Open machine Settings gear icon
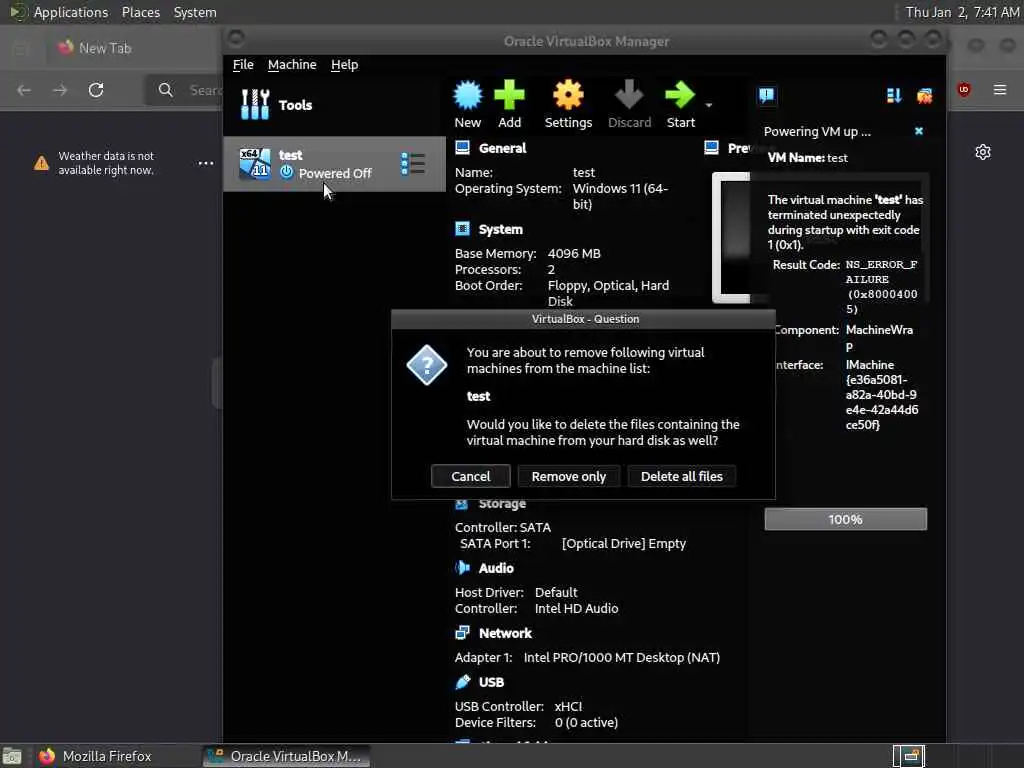Viewport: 1024px width, 768px height. coord(568,96)
